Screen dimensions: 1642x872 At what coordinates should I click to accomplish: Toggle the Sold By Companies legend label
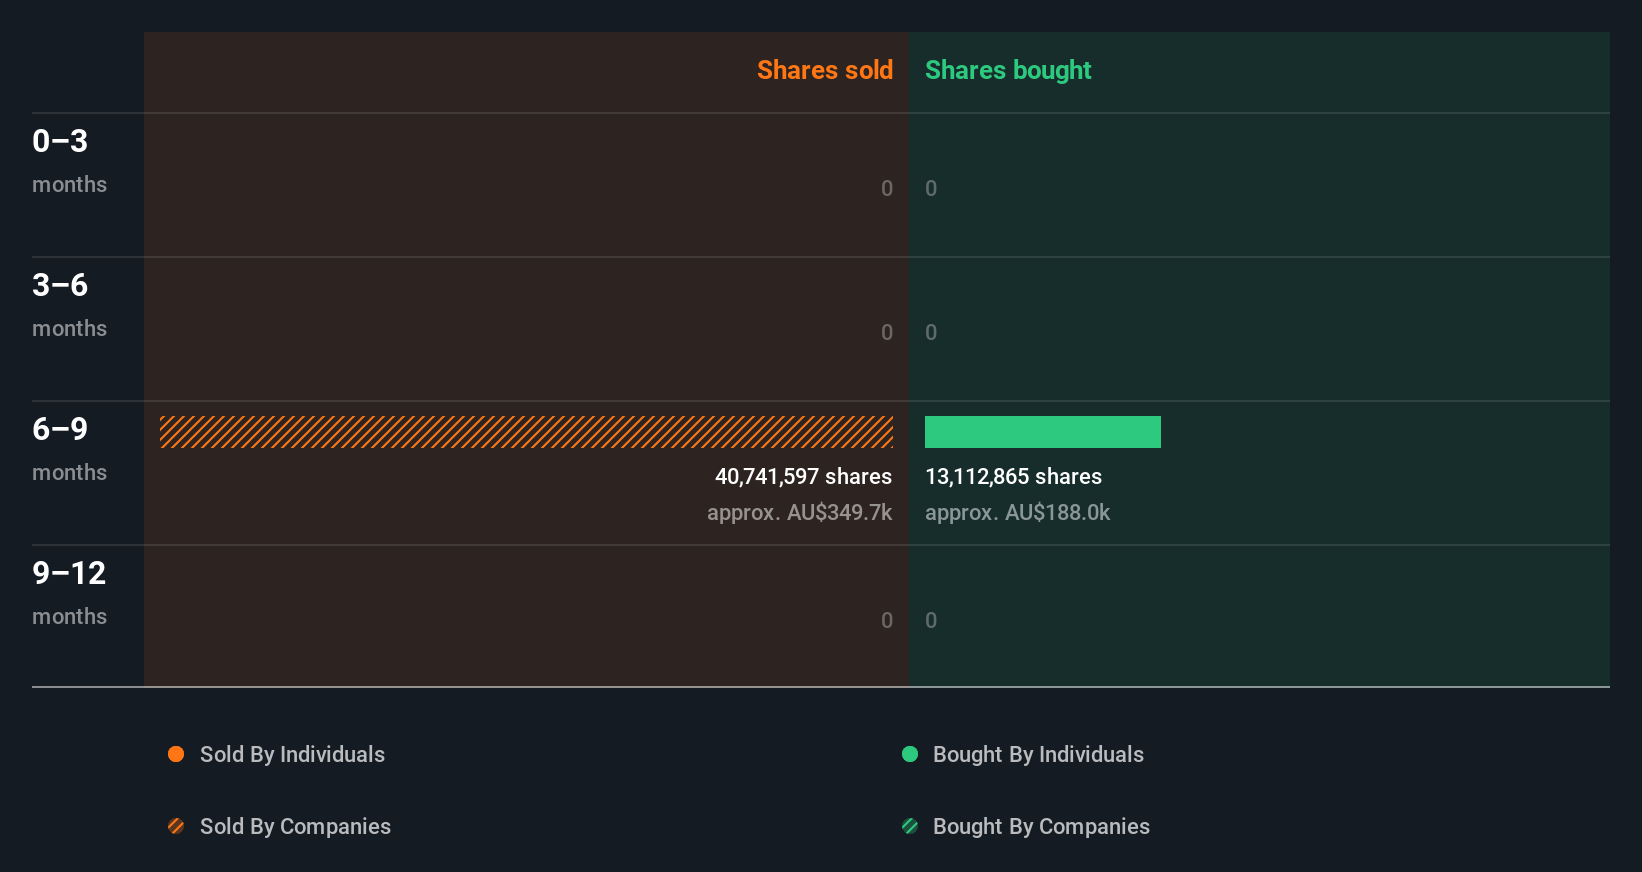295,827
